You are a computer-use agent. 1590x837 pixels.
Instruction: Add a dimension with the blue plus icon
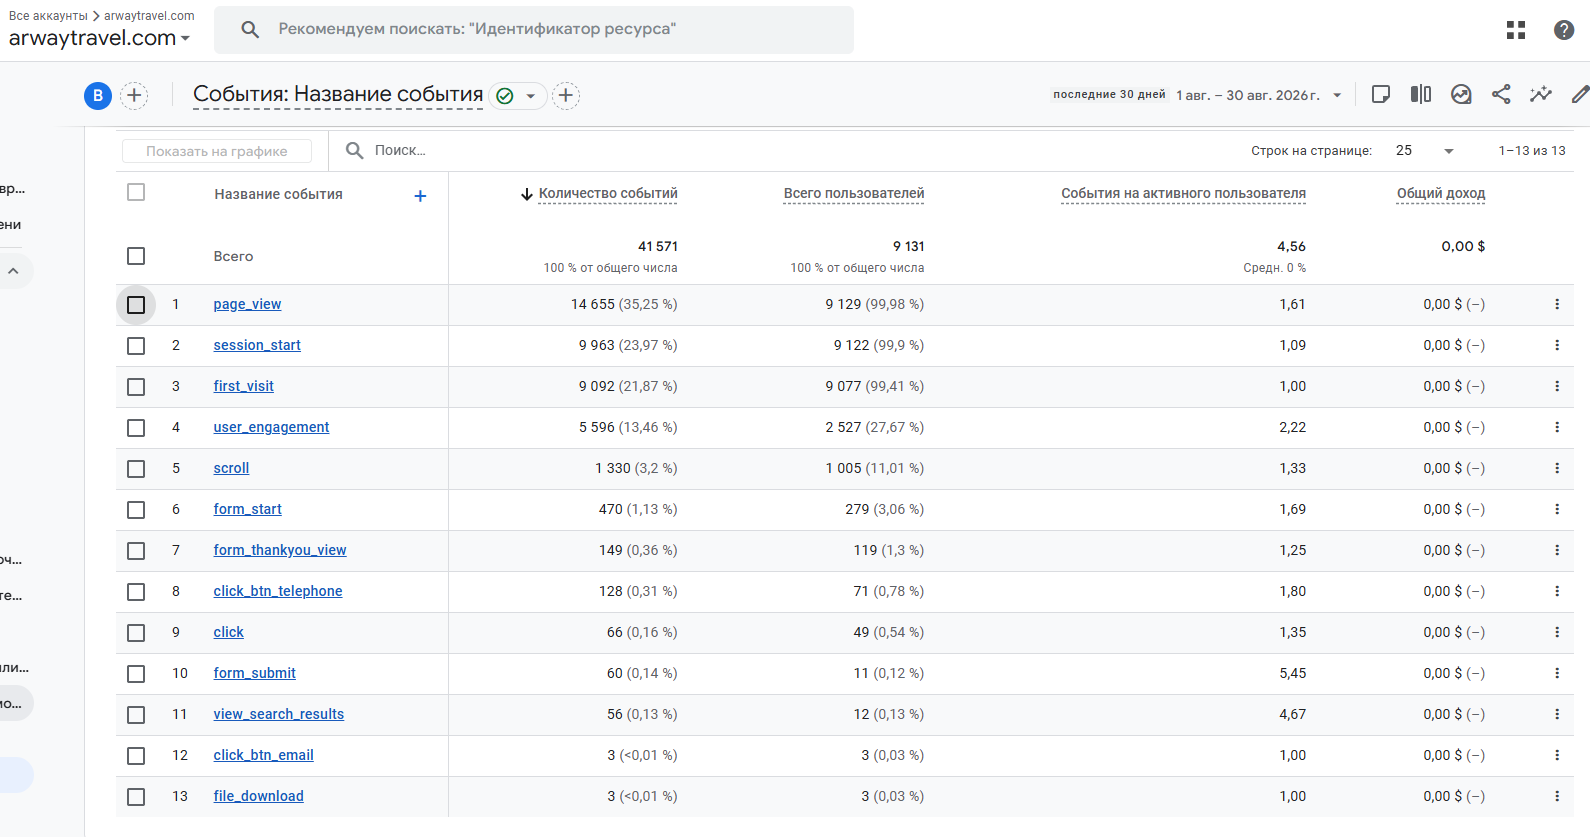420,196
